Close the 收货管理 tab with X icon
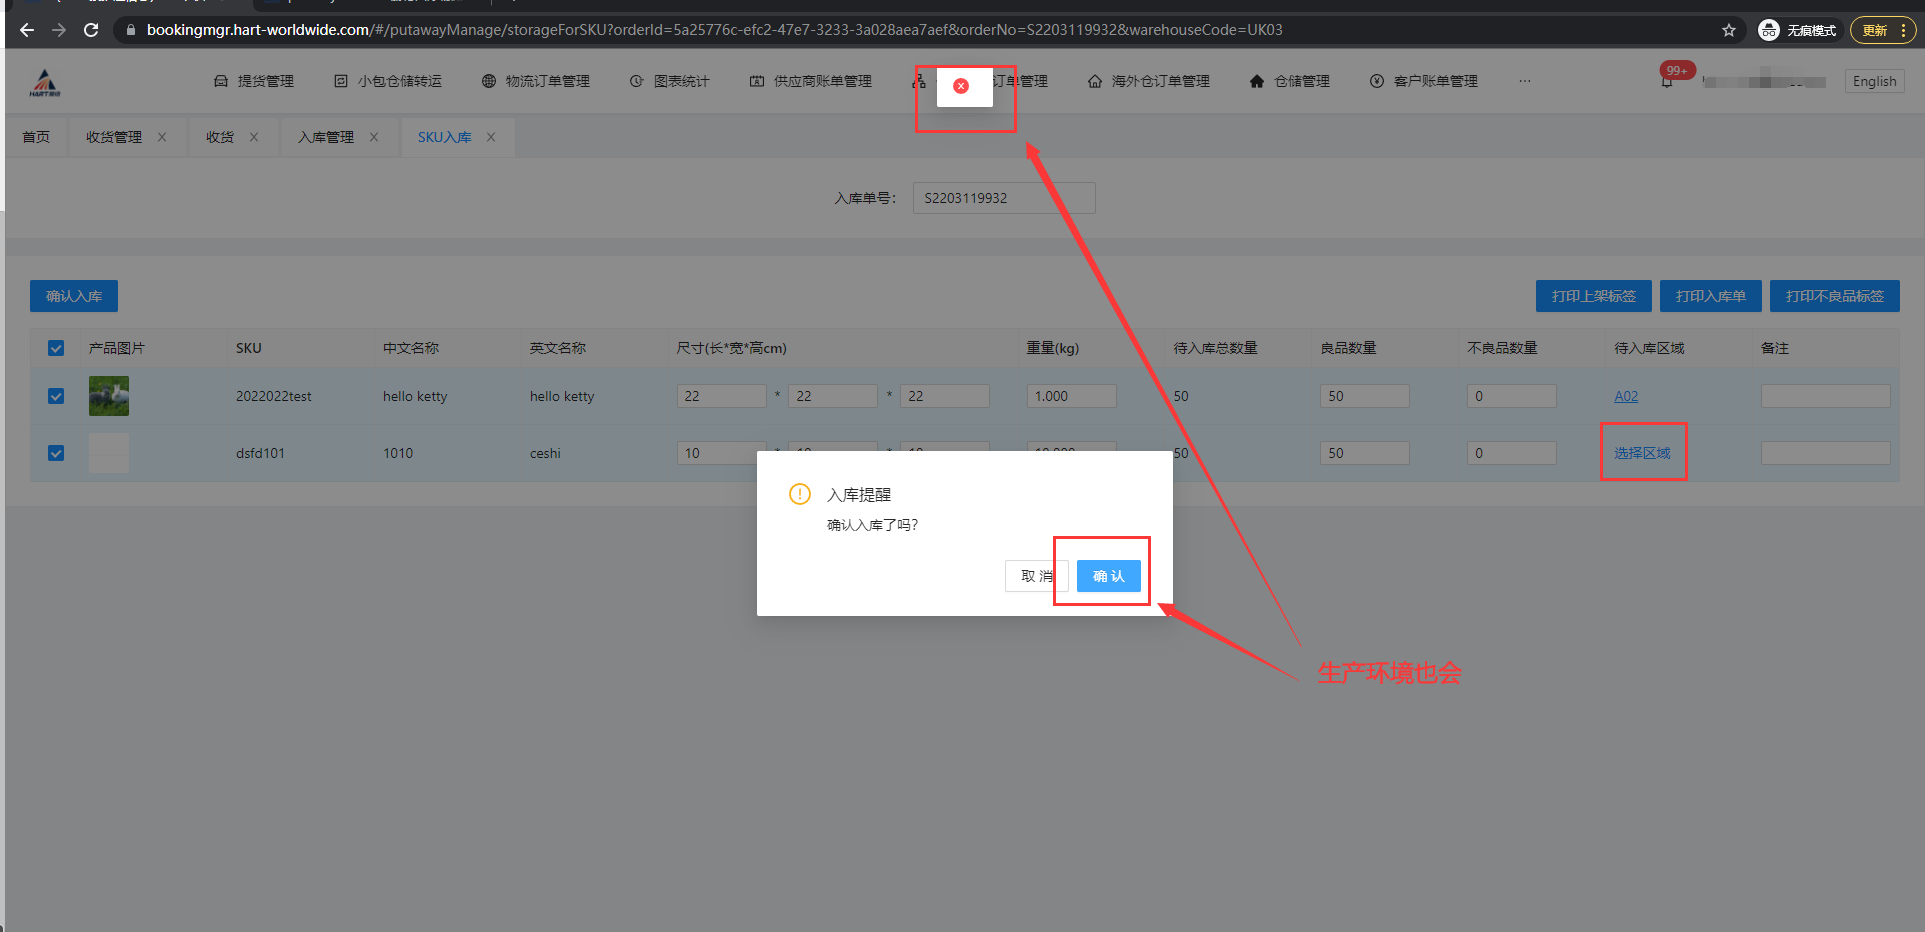1925x932 pixels. point(162,137)
